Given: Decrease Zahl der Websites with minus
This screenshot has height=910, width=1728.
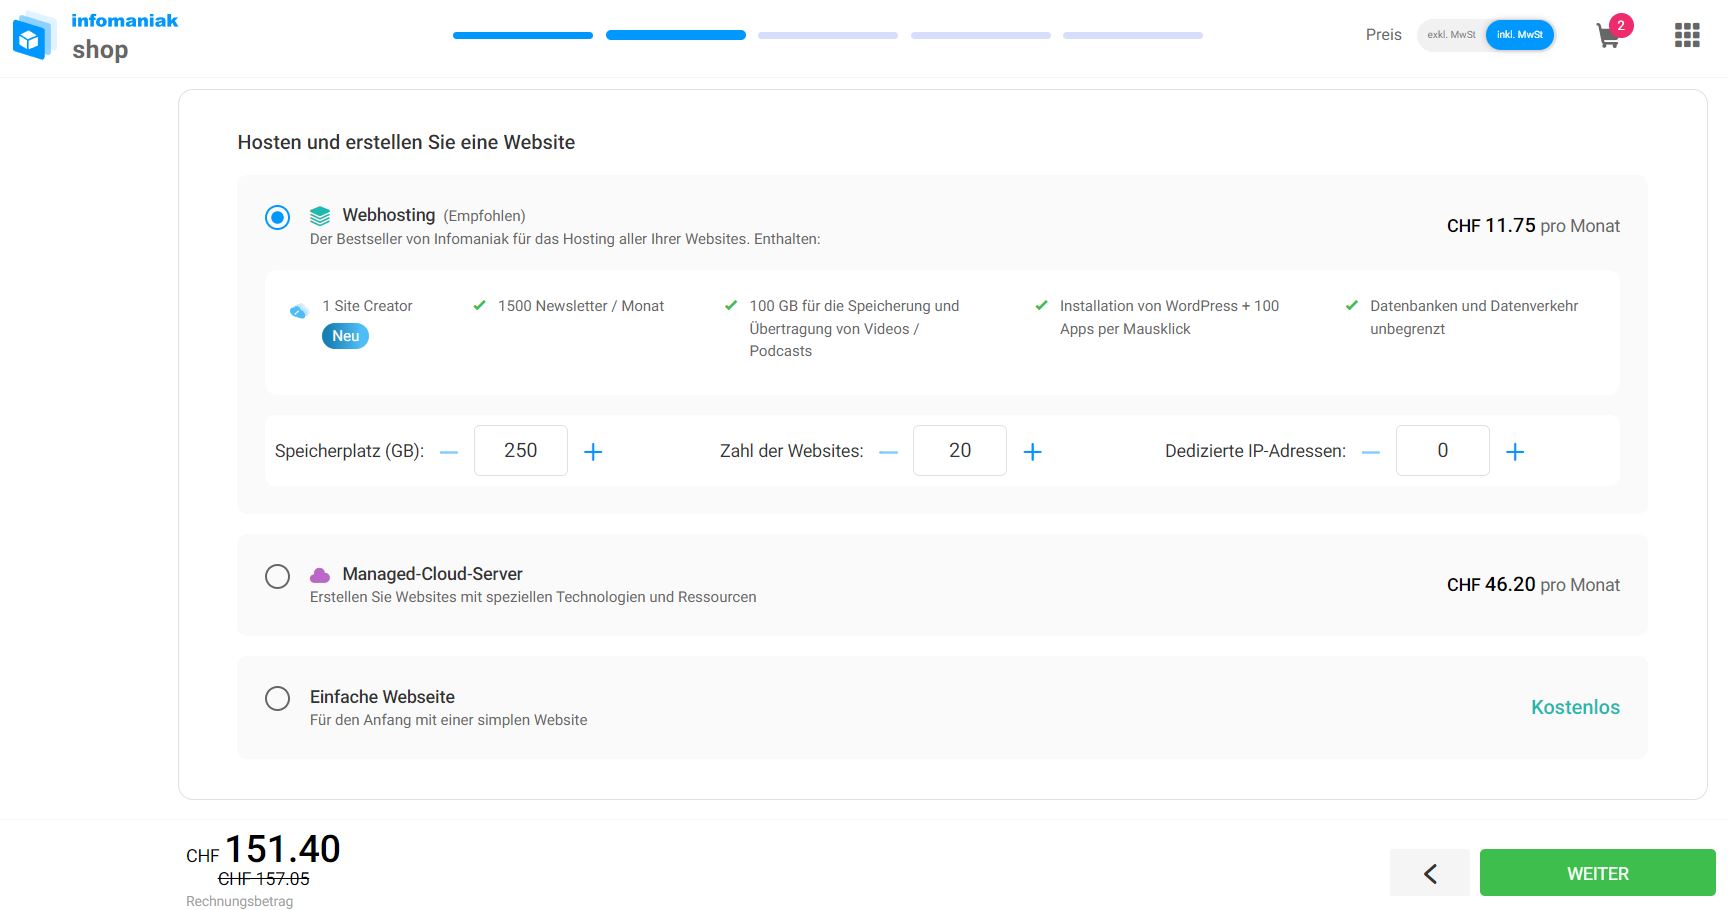Looking at the screenshot, I should (x=888, y=452).
